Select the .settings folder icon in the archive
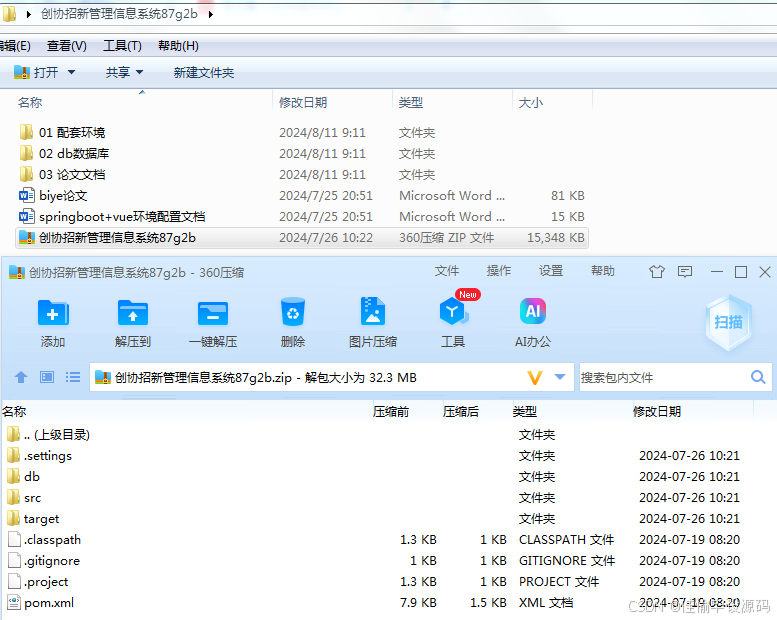Image resolution: width=777 pixels, height=620 pixels. [x=13, y=455]
